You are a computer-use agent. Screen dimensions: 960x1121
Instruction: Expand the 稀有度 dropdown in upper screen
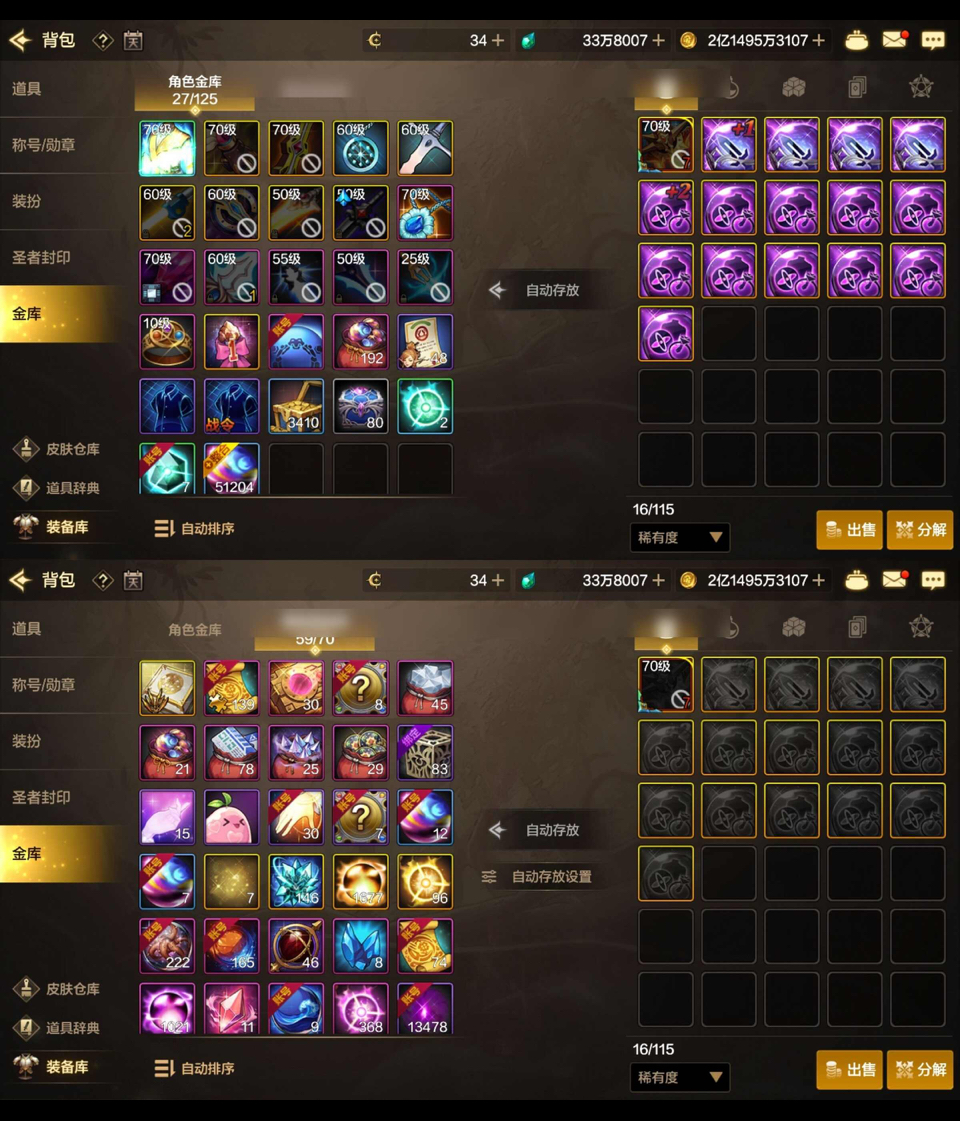coord(679,538)
